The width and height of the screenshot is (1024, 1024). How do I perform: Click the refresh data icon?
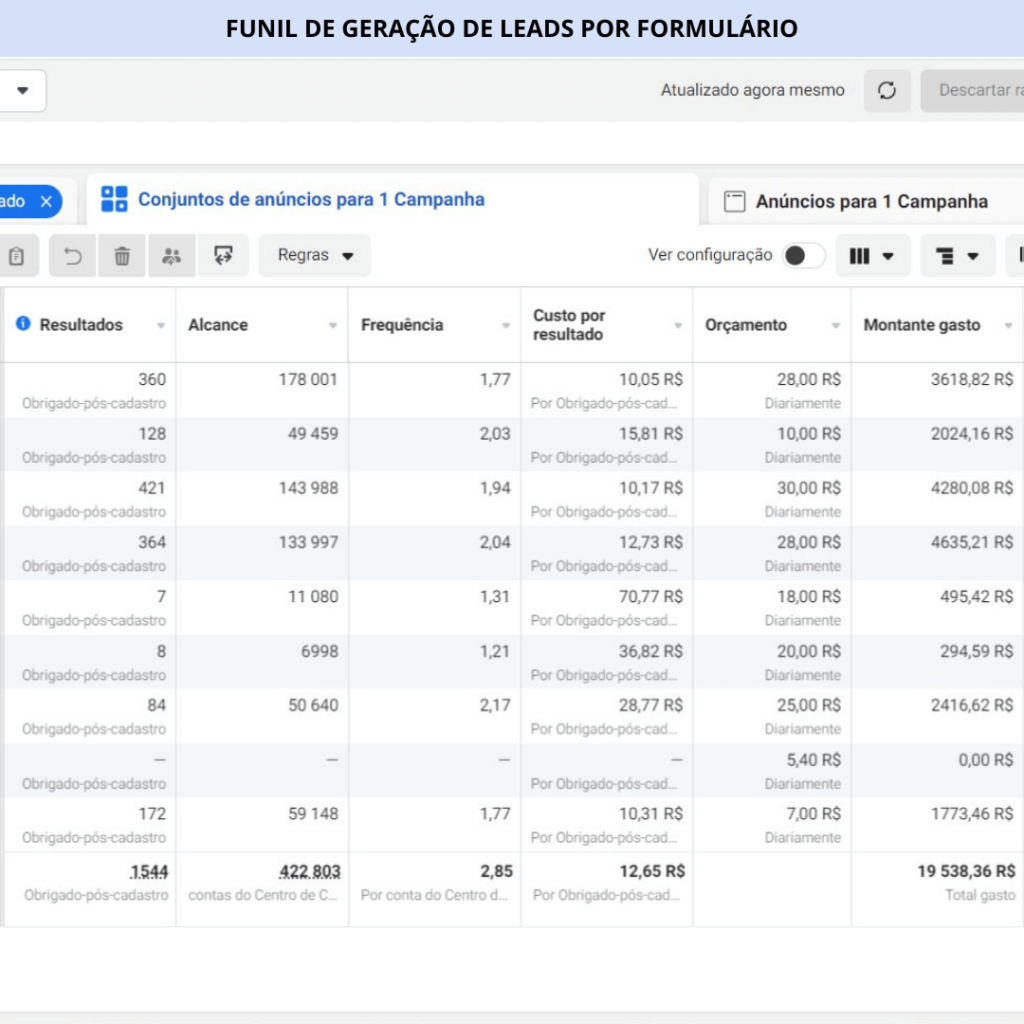[887, 90]
